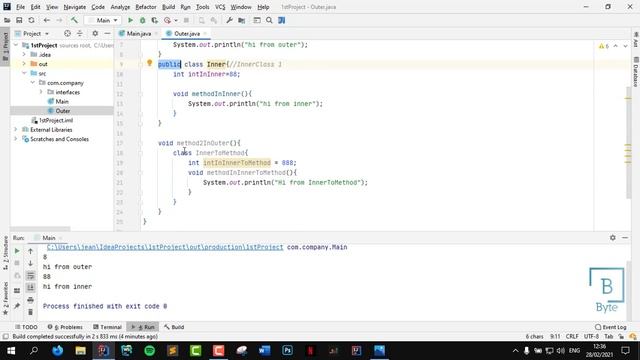
Task: Open Spotify from the taskbar
Action: 149,351
